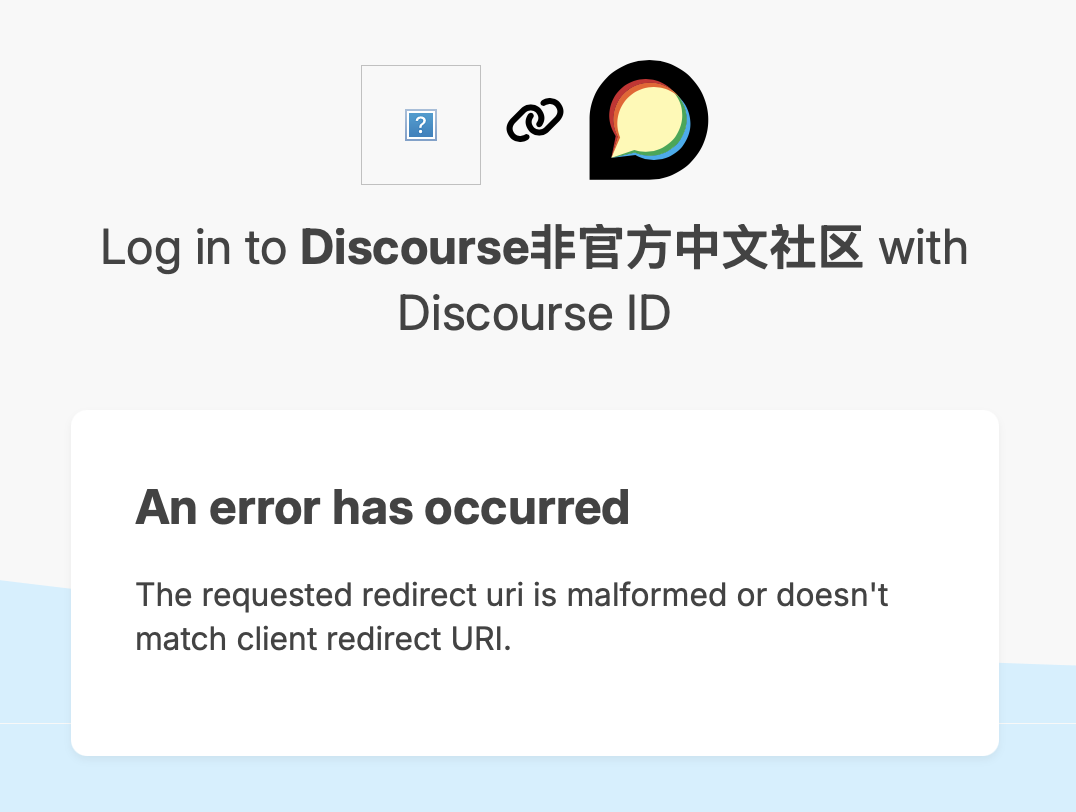Click the word 'with' in the heading
This screenshot has width=1076, height=812.
point(923,248)
